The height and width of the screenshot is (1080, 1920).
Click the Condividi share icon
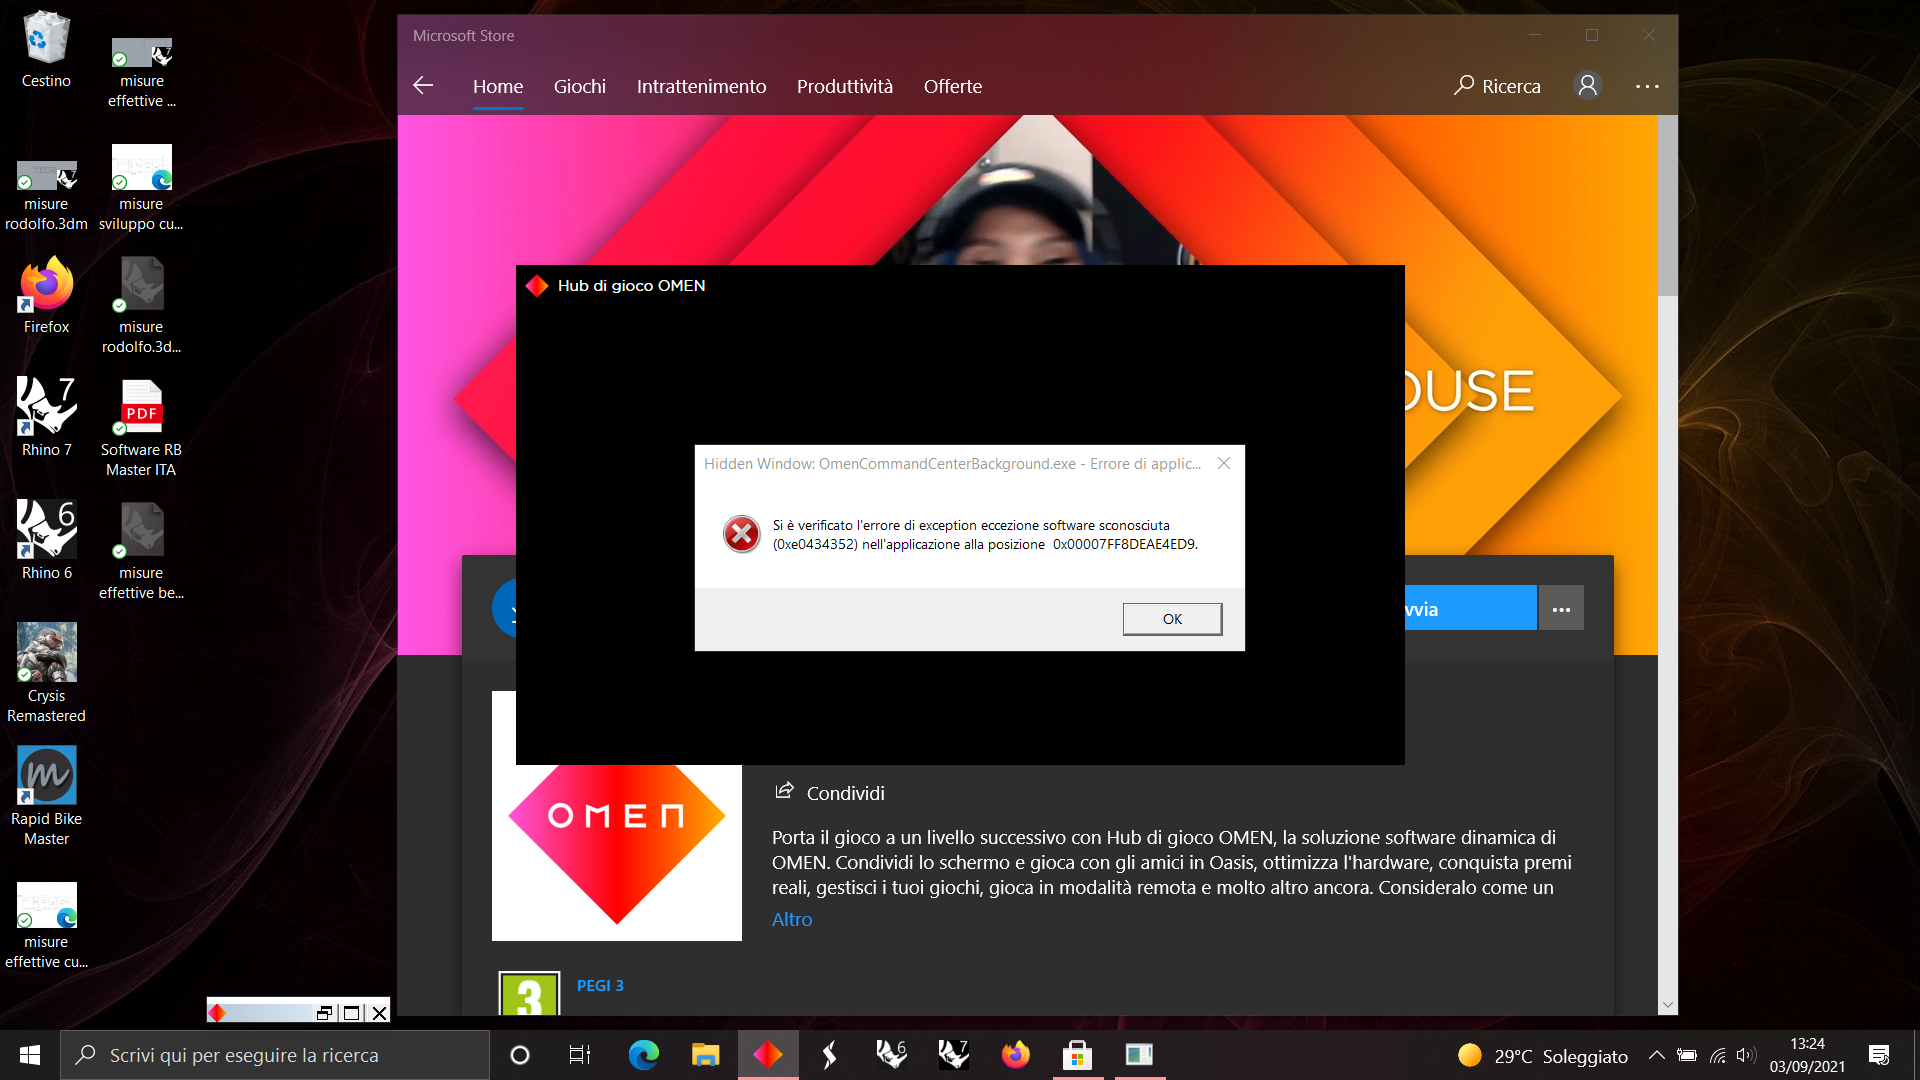(786, 791)
